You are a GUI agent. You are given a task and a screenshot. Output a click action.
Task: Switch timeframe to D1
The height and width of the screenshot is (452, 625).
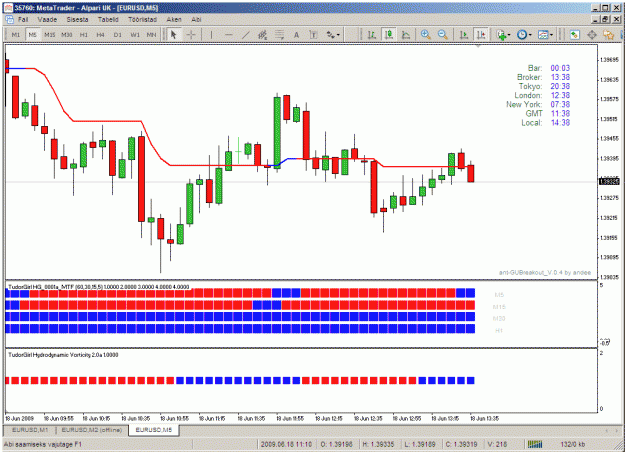(118, 35)
